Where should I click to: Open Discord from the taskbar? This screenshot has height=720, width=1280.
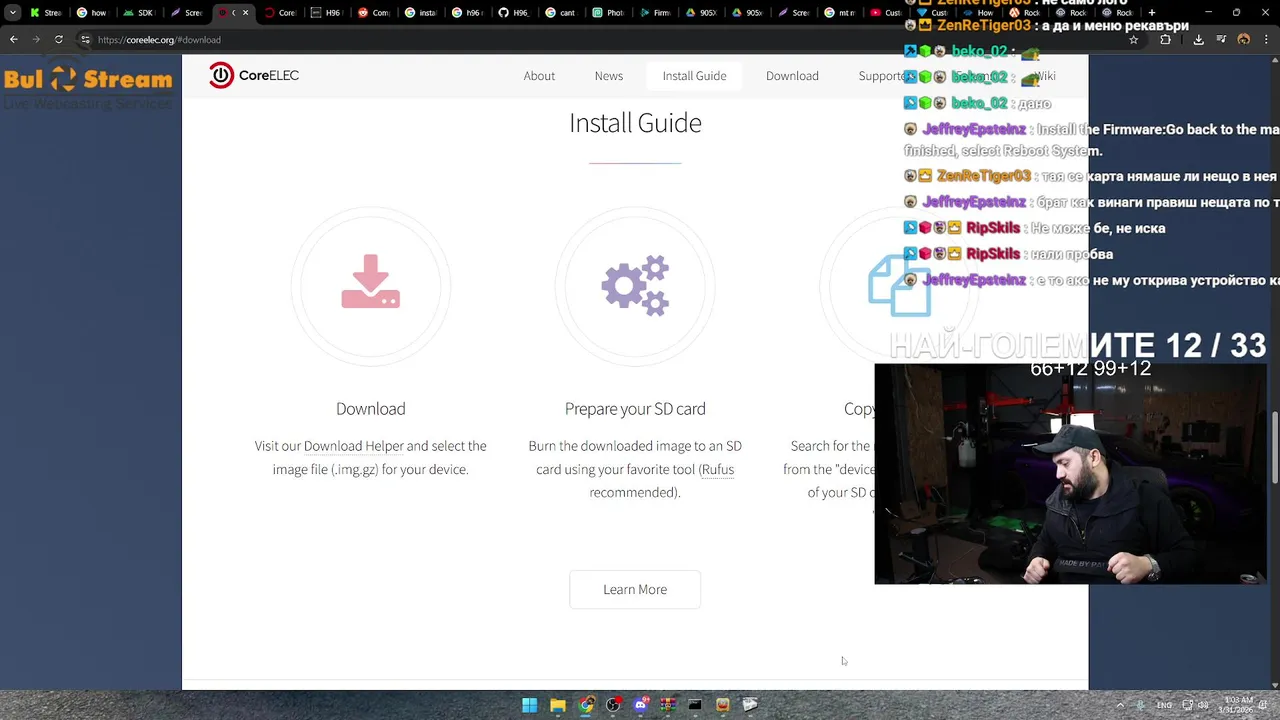(x=641, y=705)
